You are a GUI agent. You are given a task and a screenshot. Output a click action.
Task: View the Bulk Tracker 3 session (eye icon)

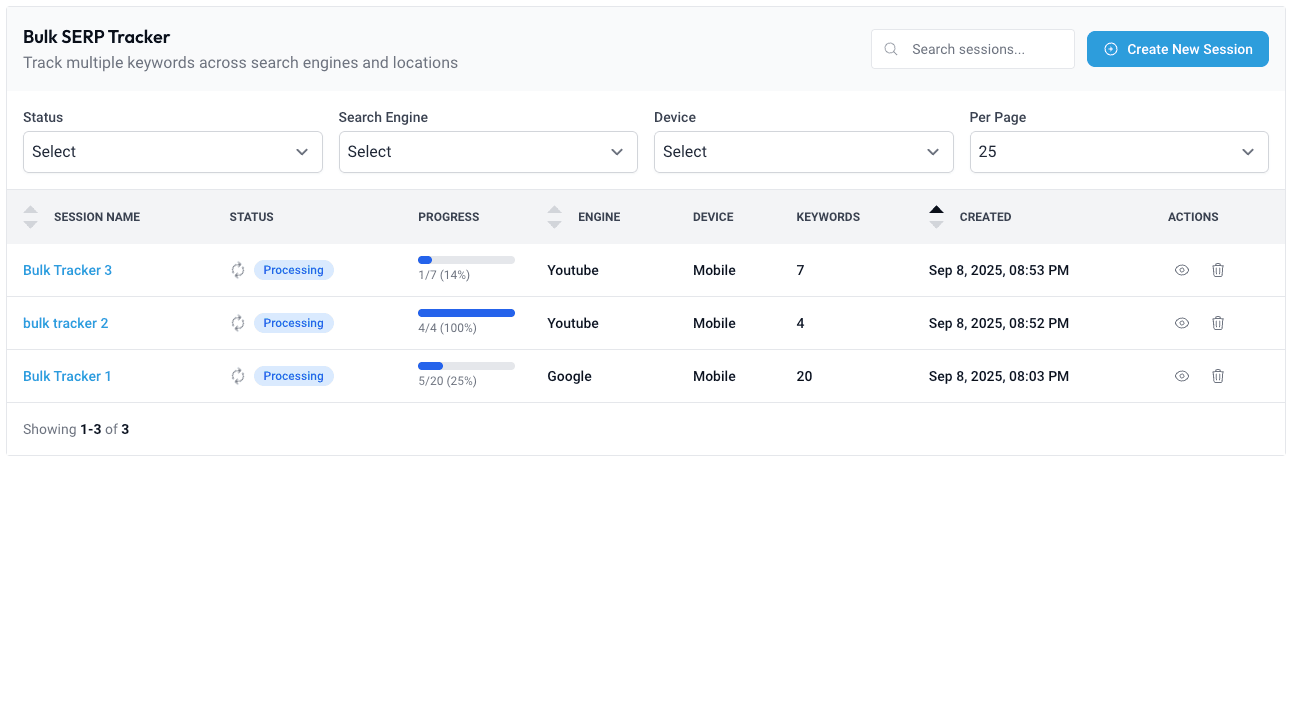(x=1182, y=270)
